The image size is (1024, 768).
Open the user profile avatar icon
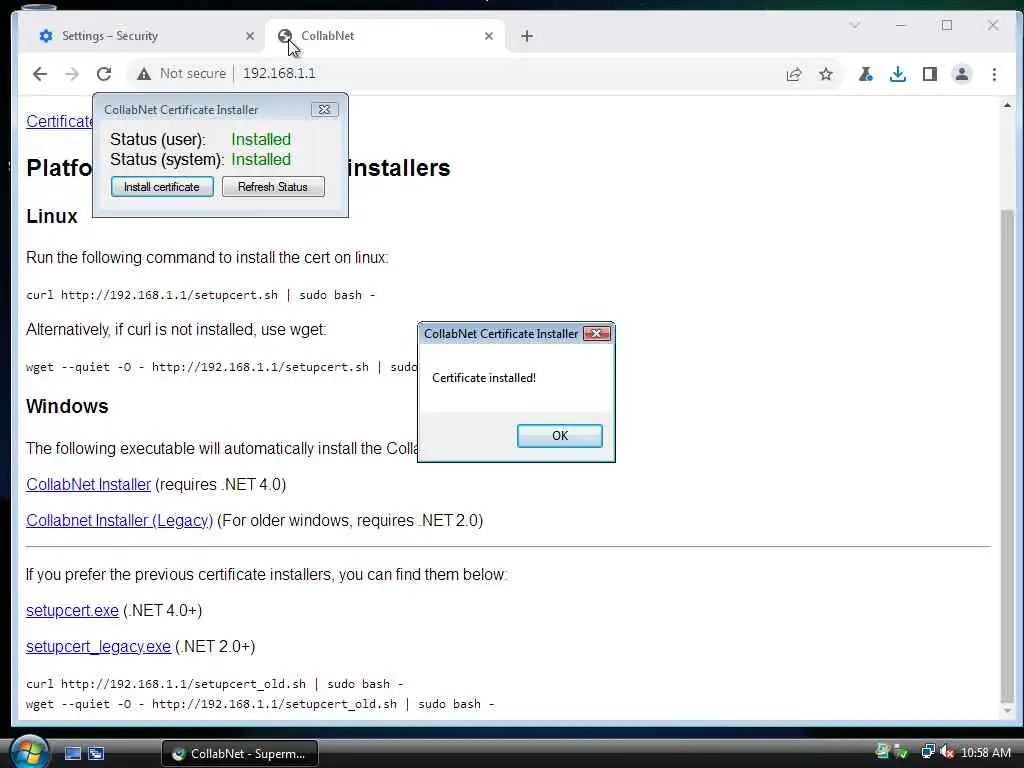962,74
